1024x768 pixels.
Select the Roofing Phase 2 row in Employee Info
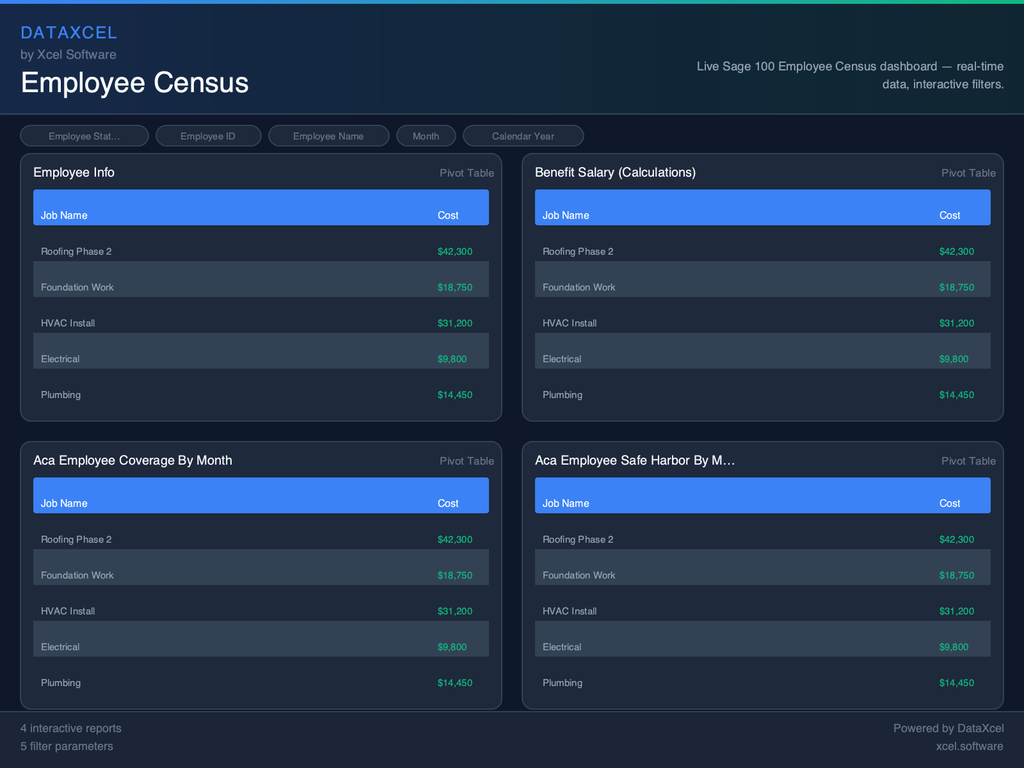260,251
